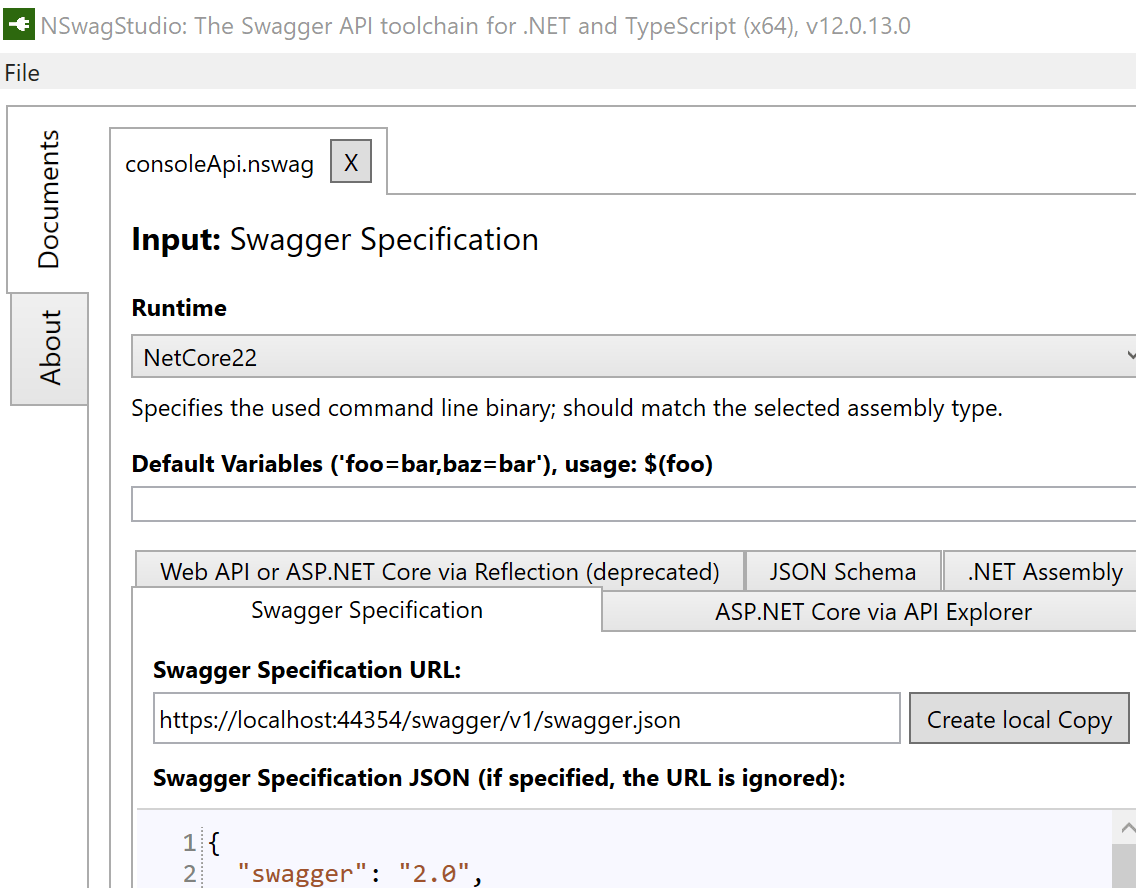Focus the Default Variables text field
1136x888 pixels.
(x=633, y=504)
